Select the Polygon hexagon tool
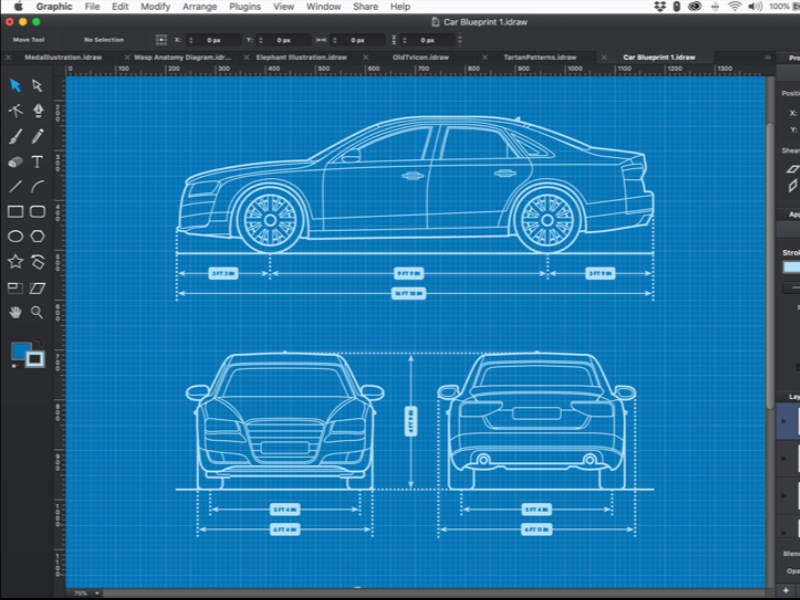 click(x=37, y=236)
